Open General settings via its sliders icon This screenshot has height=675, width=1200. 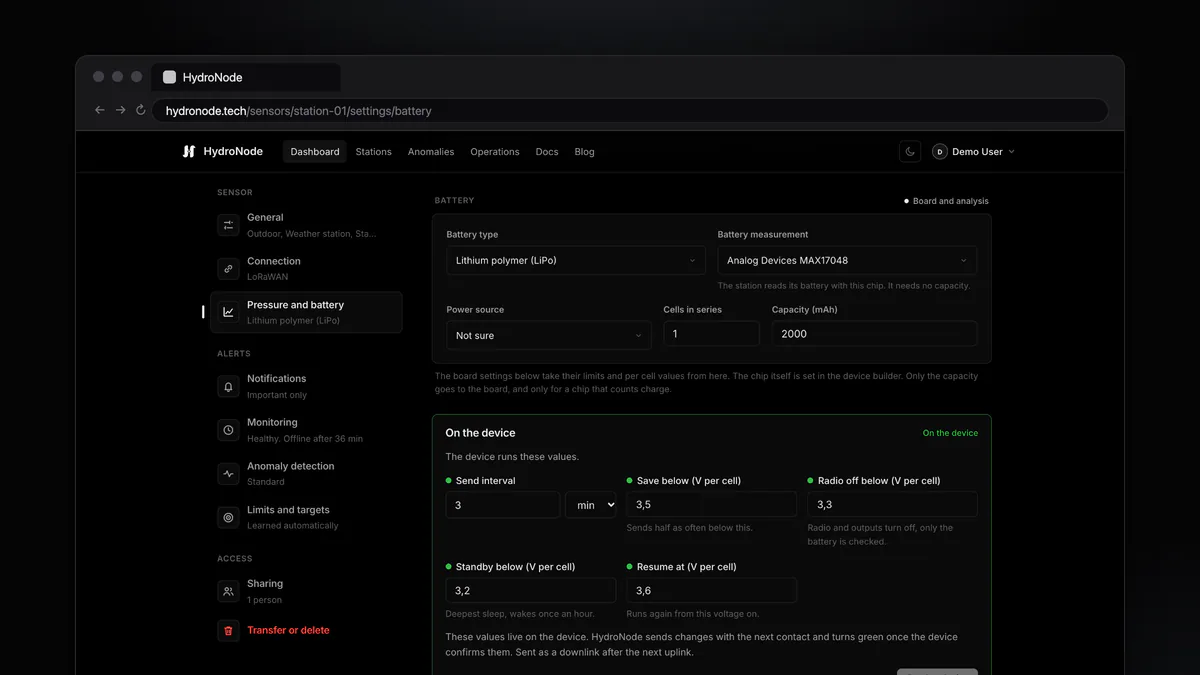click(228, 225)
